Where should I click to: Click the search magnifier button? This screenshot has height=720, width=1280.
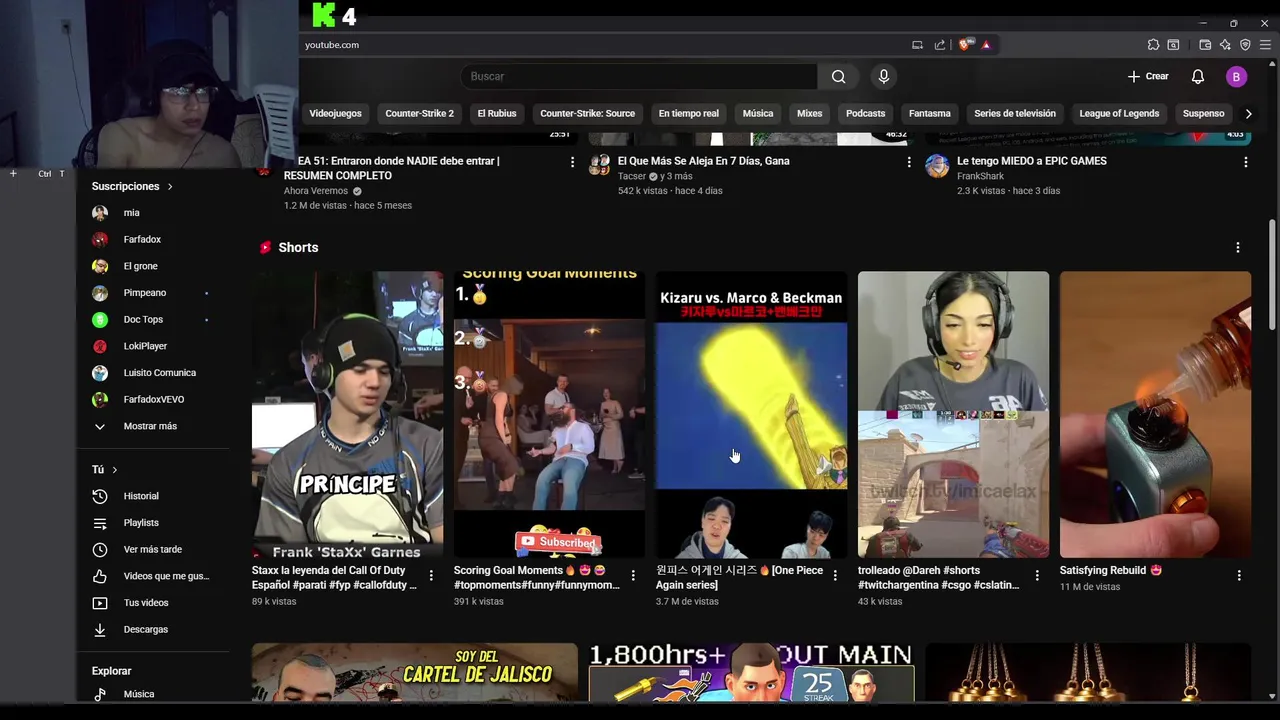[x=838, y=77]
